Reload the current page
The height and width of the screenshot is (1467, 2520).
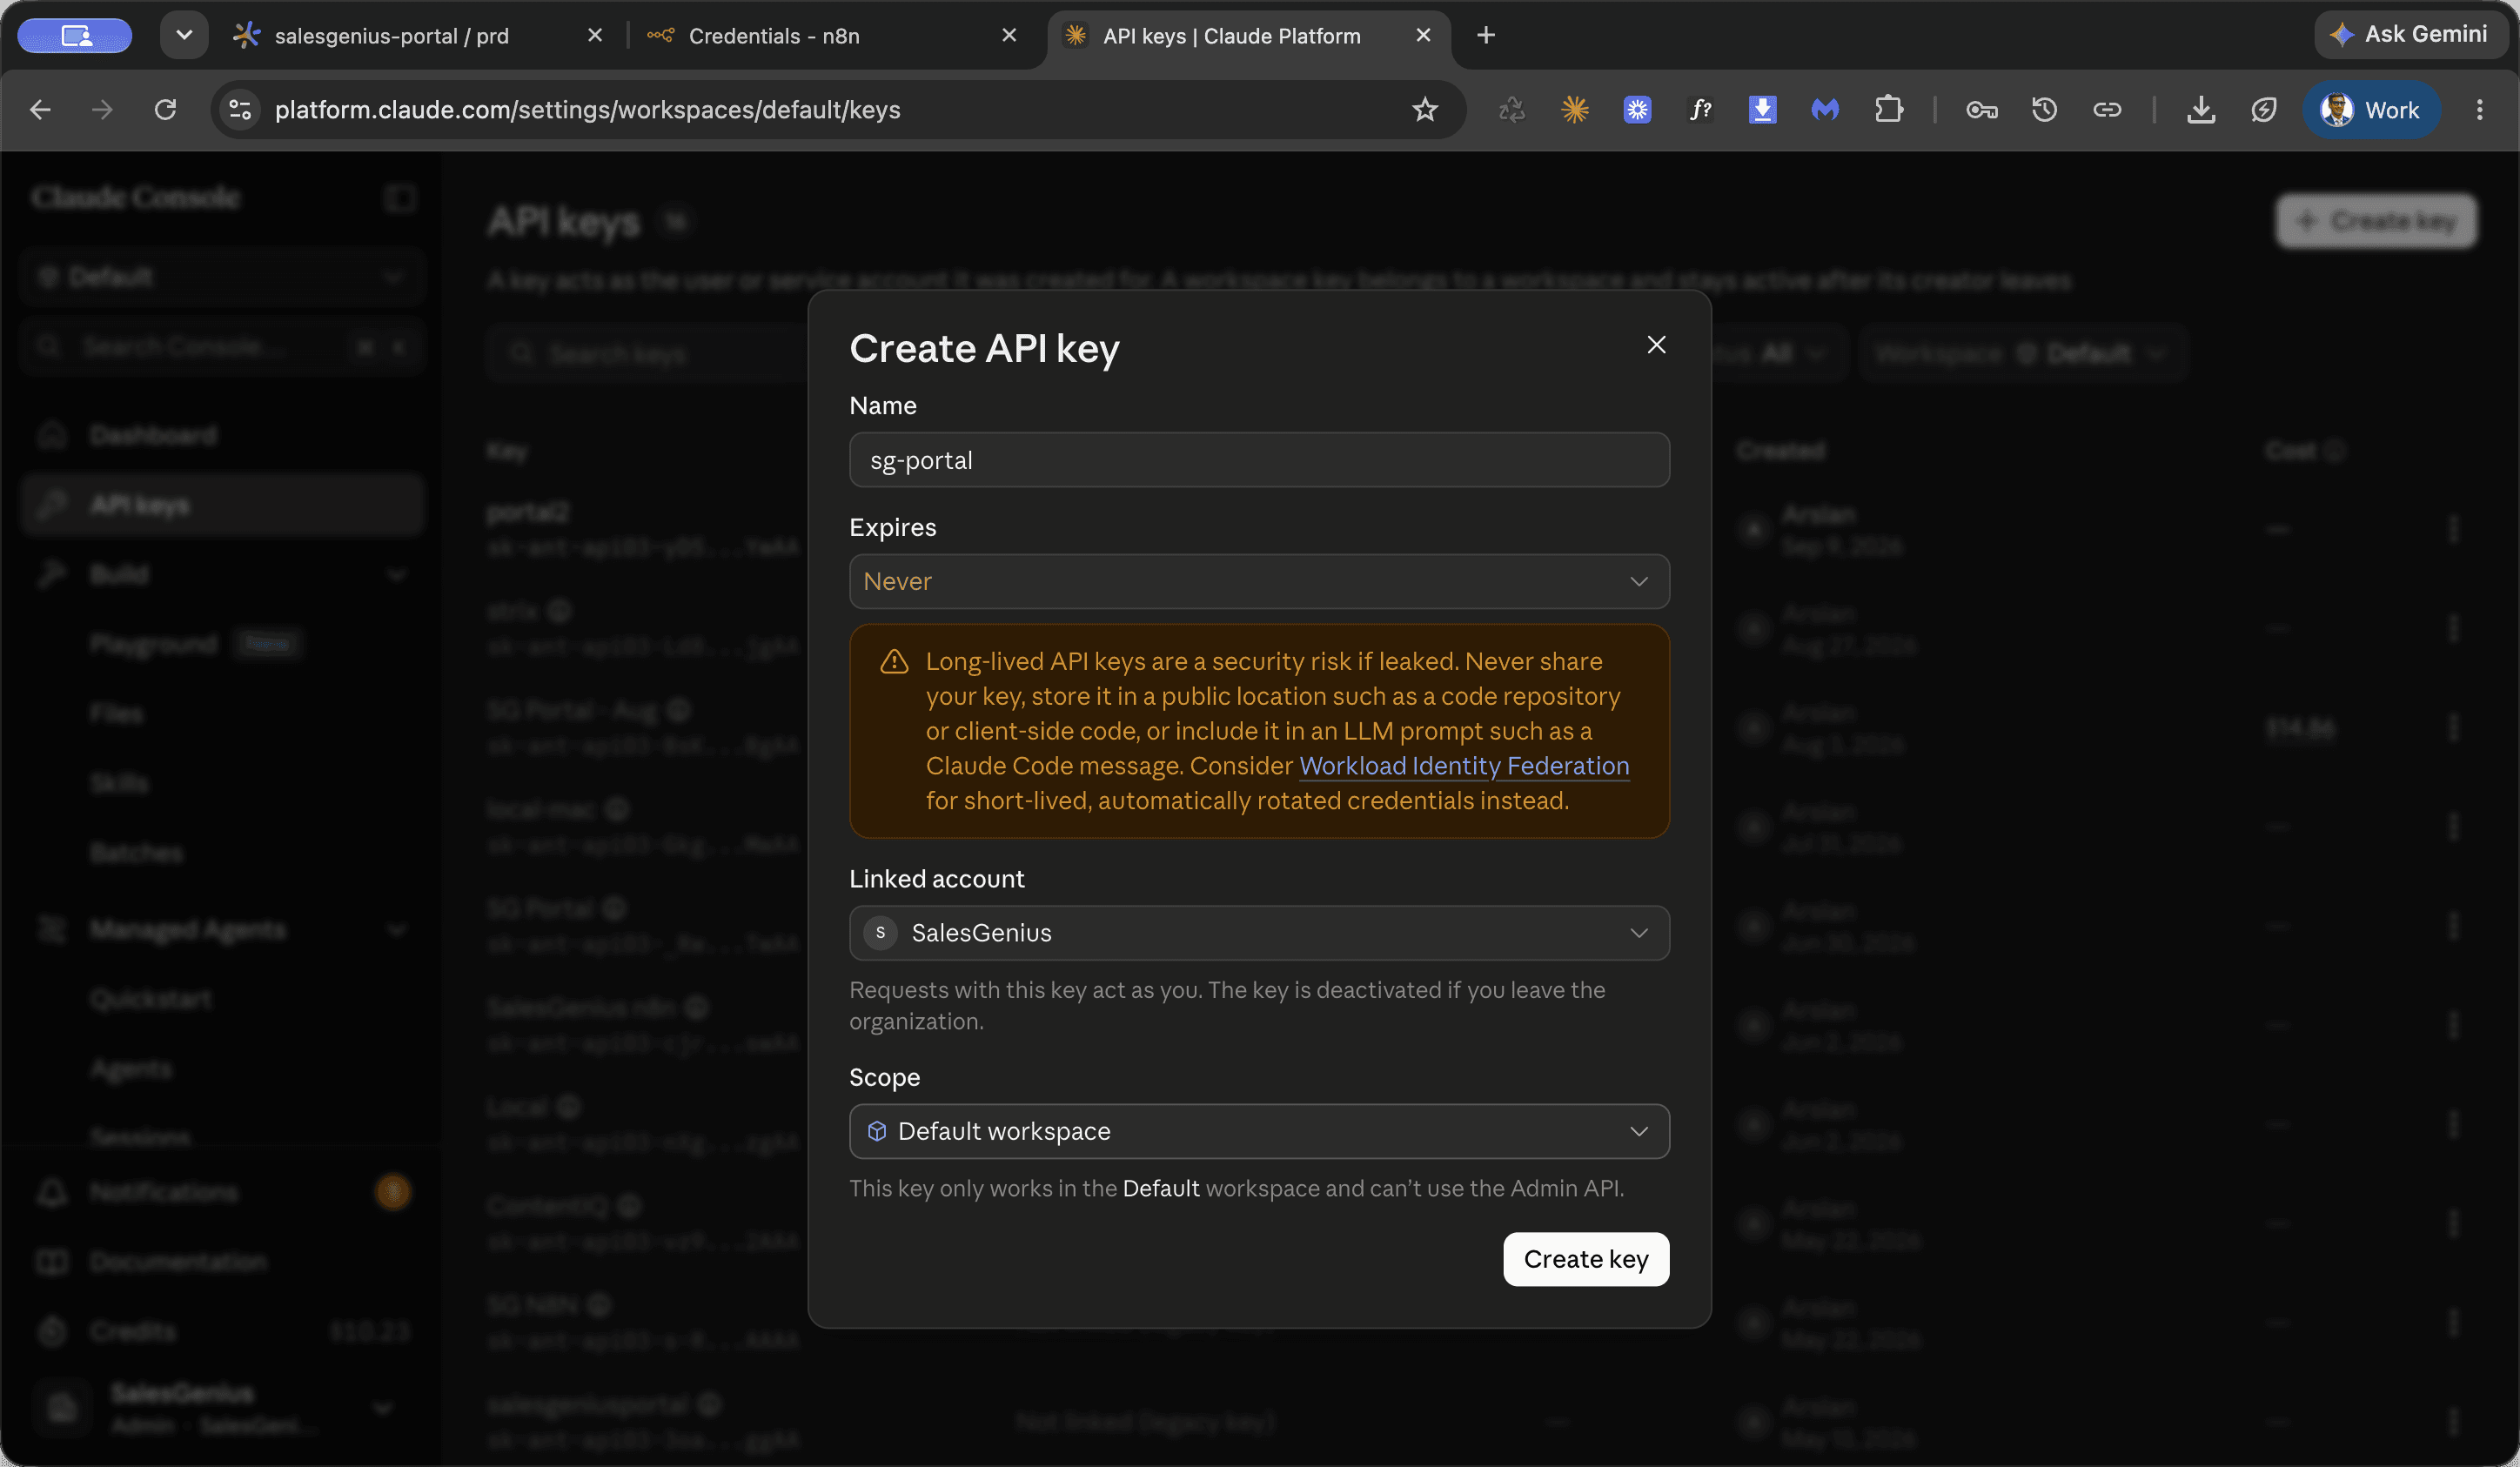click(165, 110)
